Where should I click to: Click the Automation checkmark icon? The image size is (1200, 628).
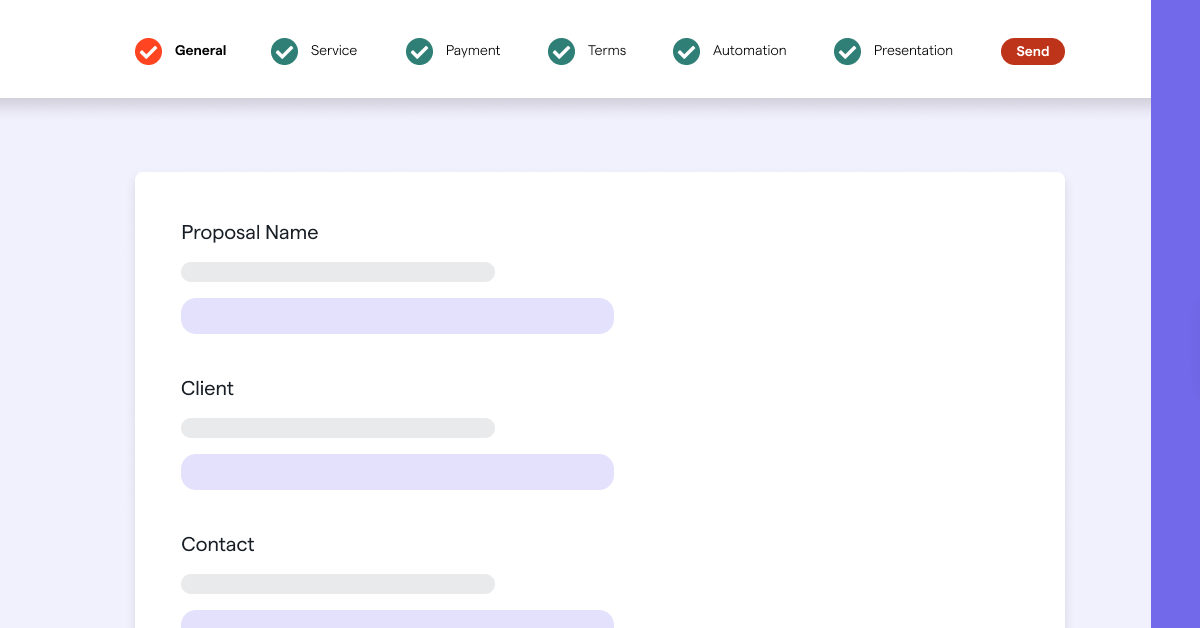(x=686, y=51)
